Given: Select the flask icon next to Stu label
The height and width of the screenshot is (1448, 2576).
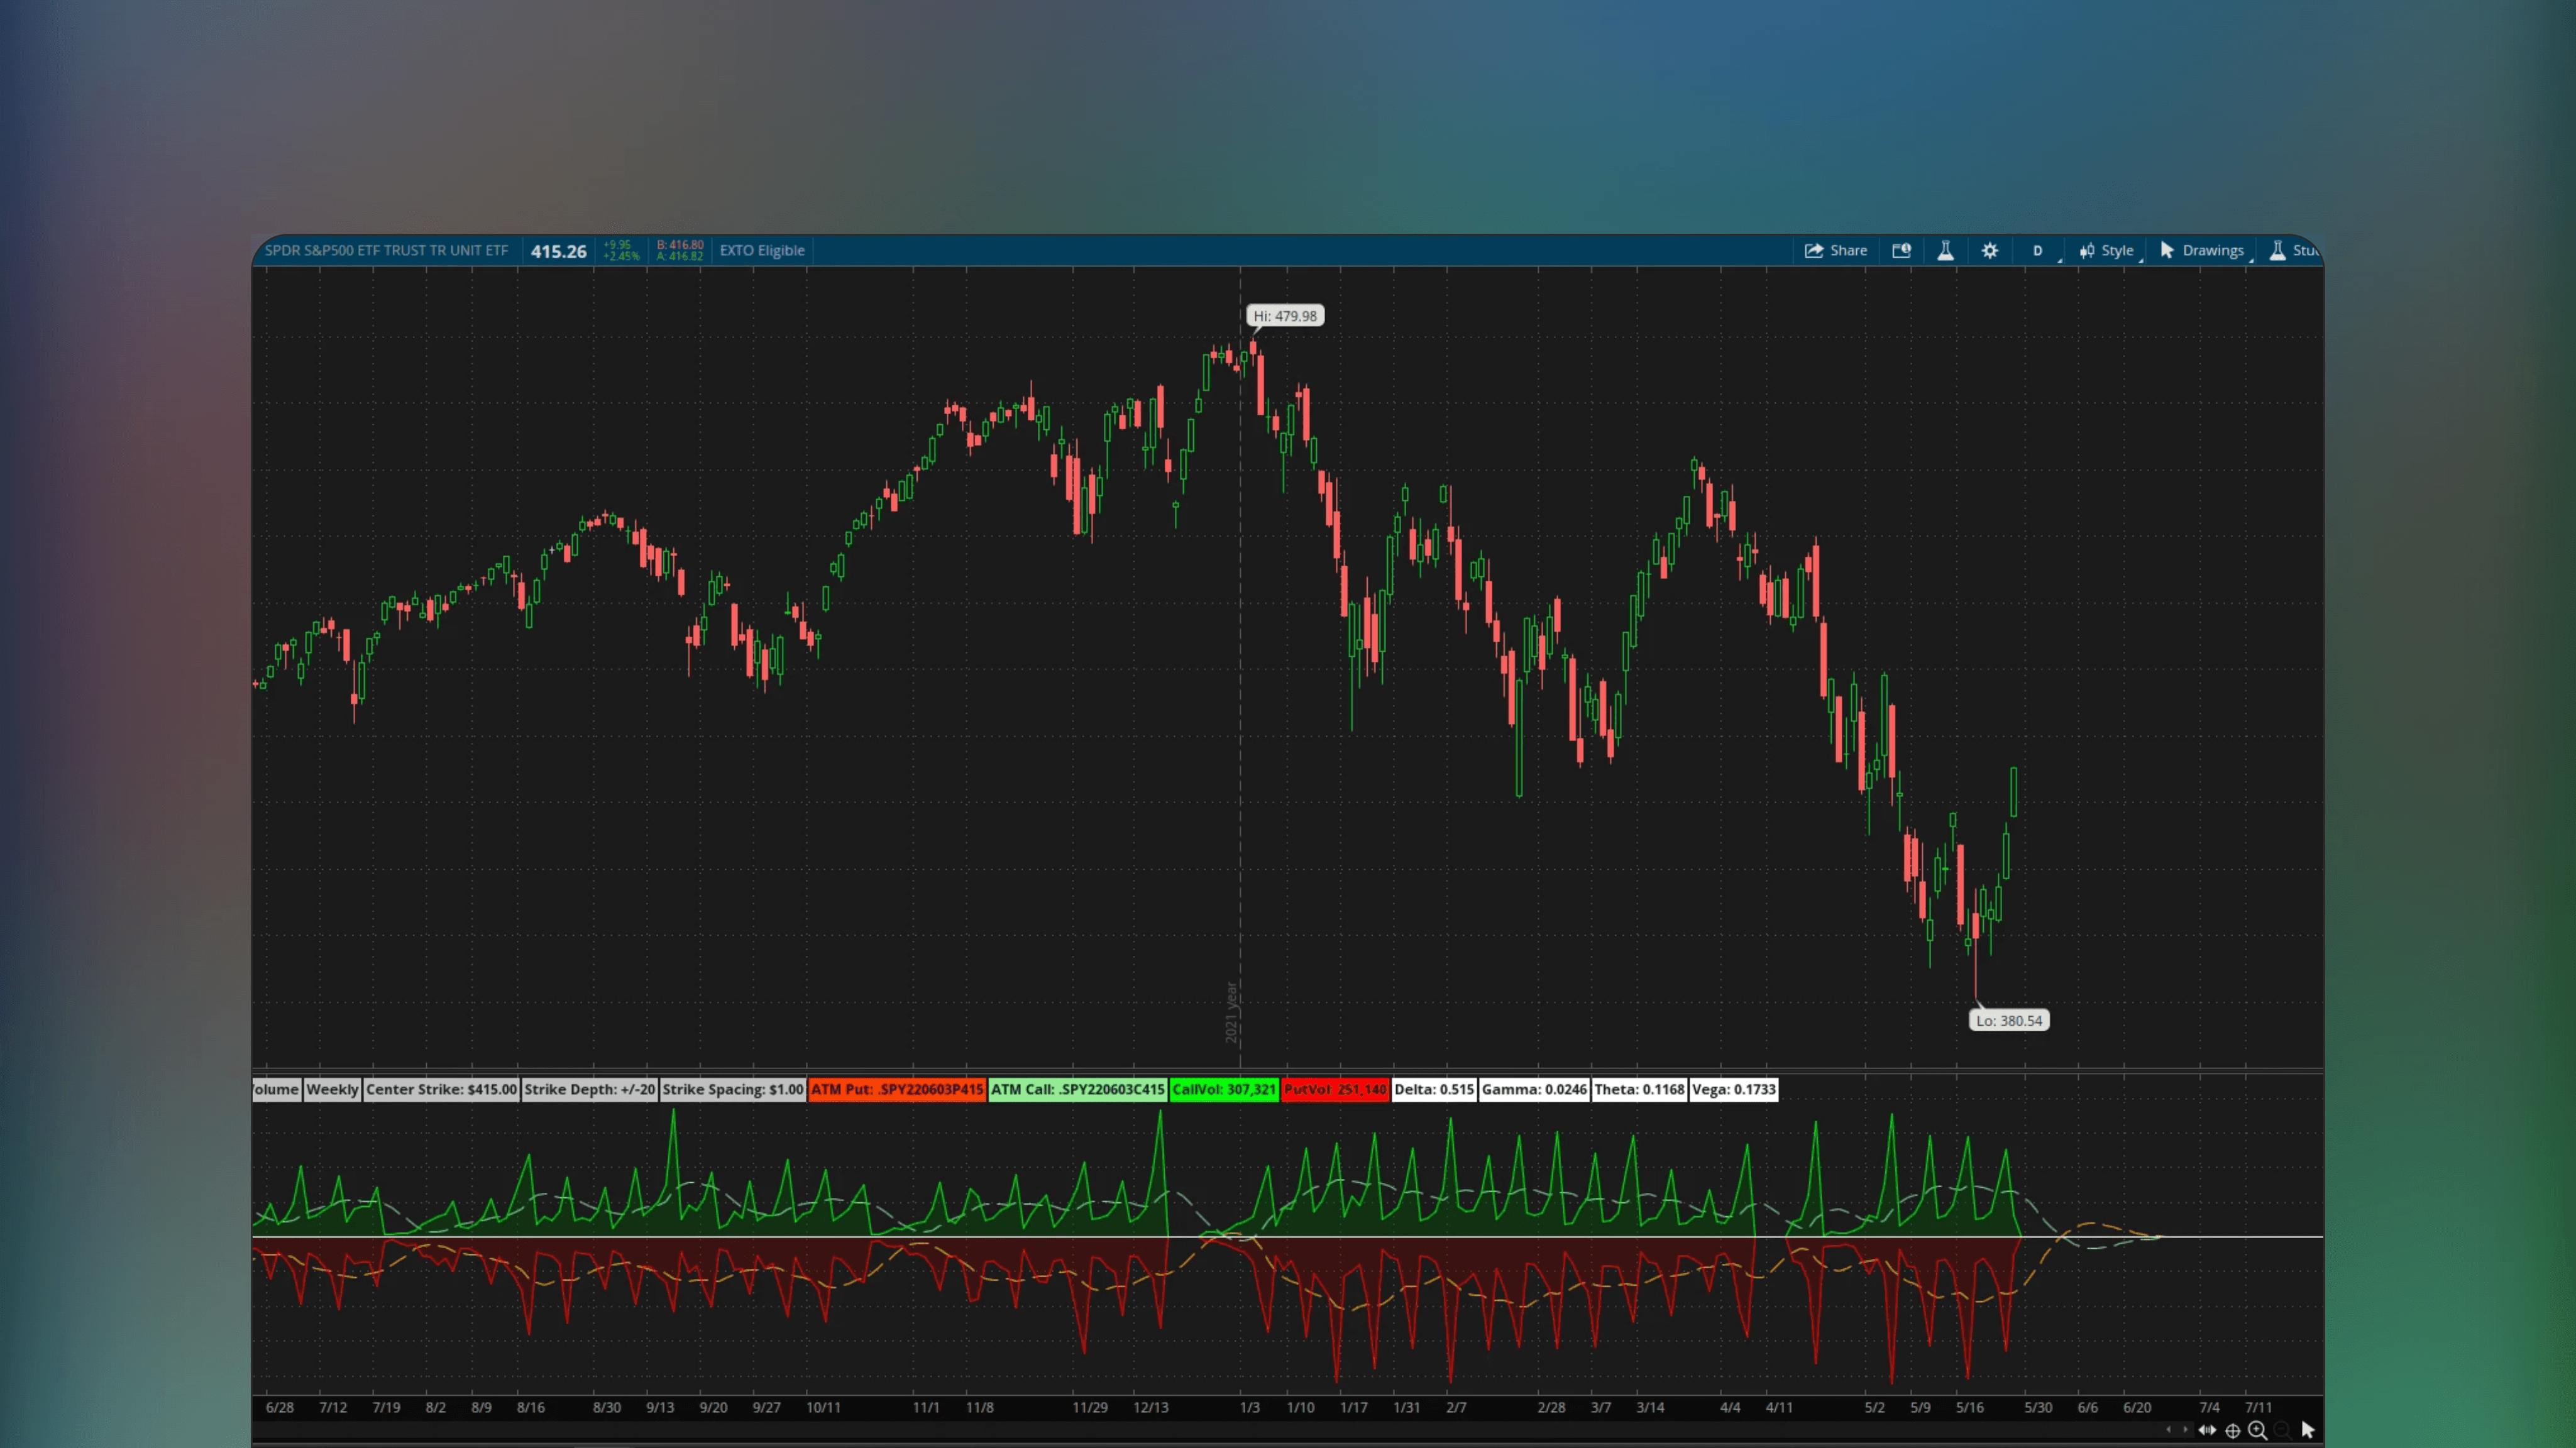Looking at the screenshot, I should click(2277, 250).
